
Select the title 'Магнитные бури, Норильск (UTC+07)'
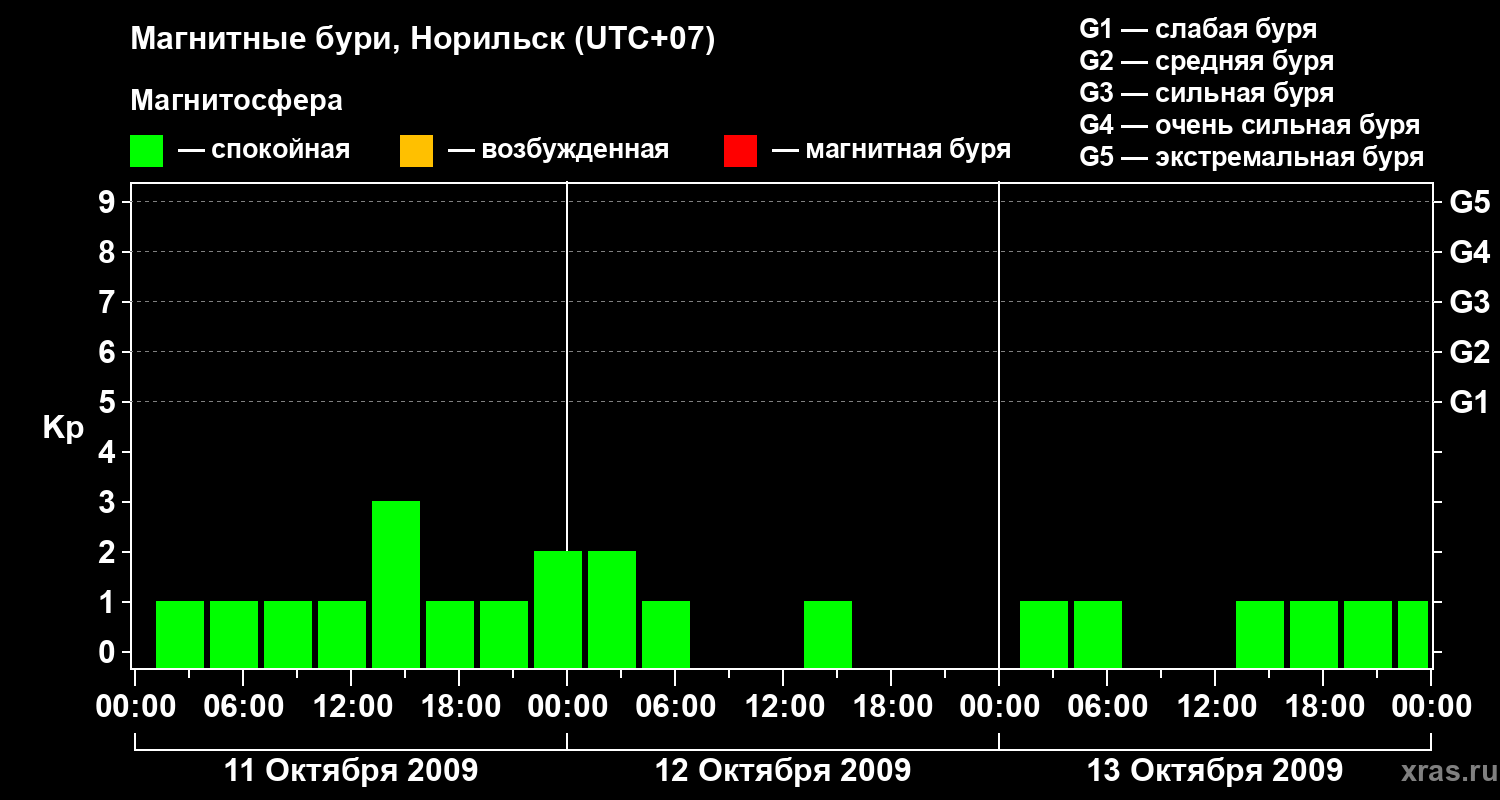tap(423, 40)
